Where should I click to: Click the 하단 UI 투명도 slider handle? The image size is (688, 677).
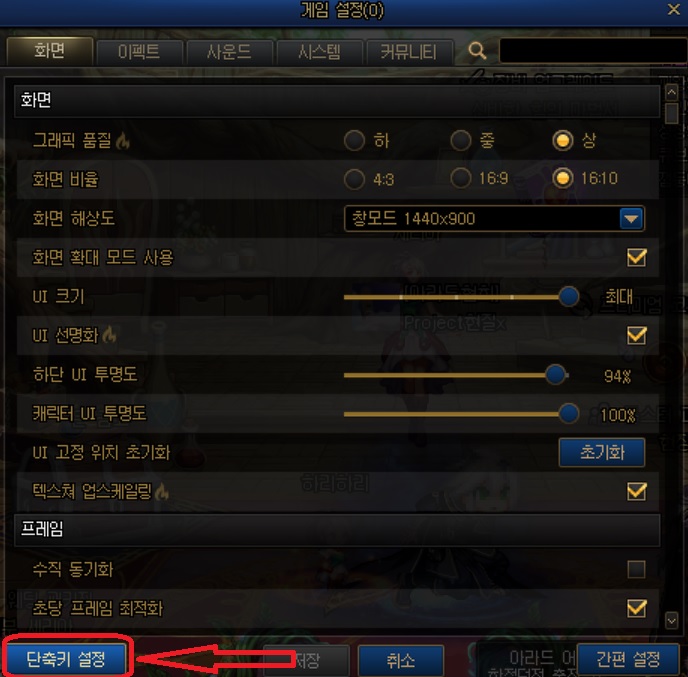[x=555, y=375]
